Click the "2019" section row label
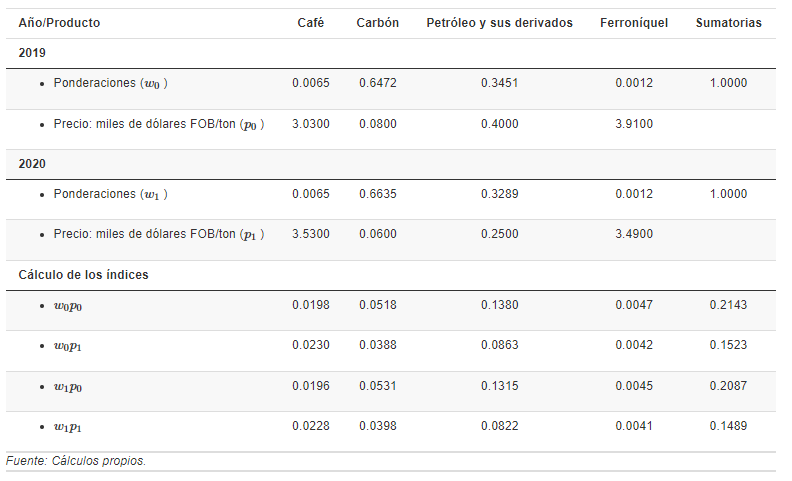 point(32,53)
